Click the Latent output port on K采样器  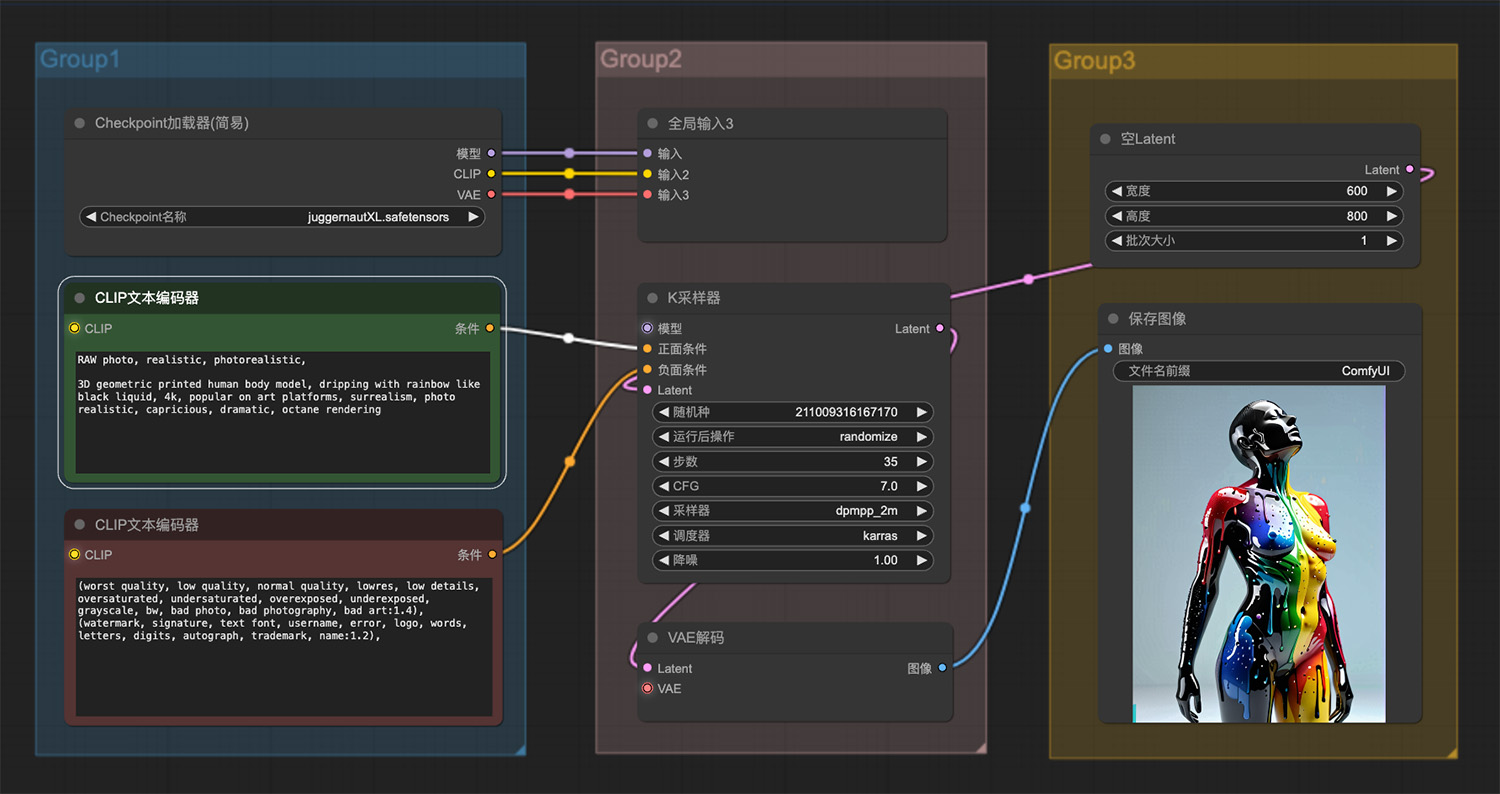pos(939,328)
